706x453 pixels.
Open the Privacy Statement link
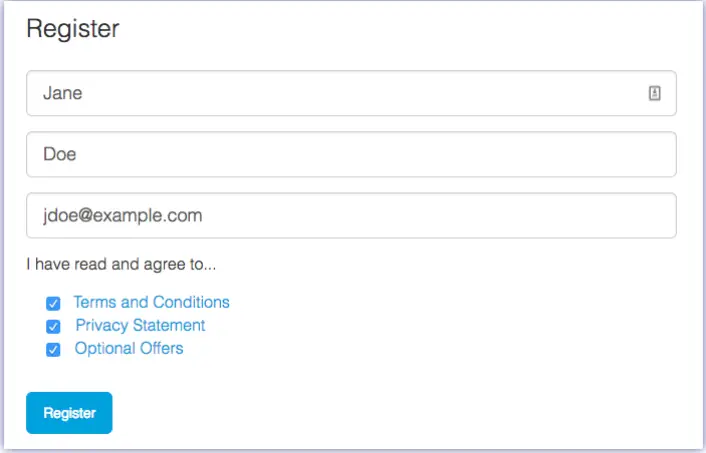coord(140,325)
